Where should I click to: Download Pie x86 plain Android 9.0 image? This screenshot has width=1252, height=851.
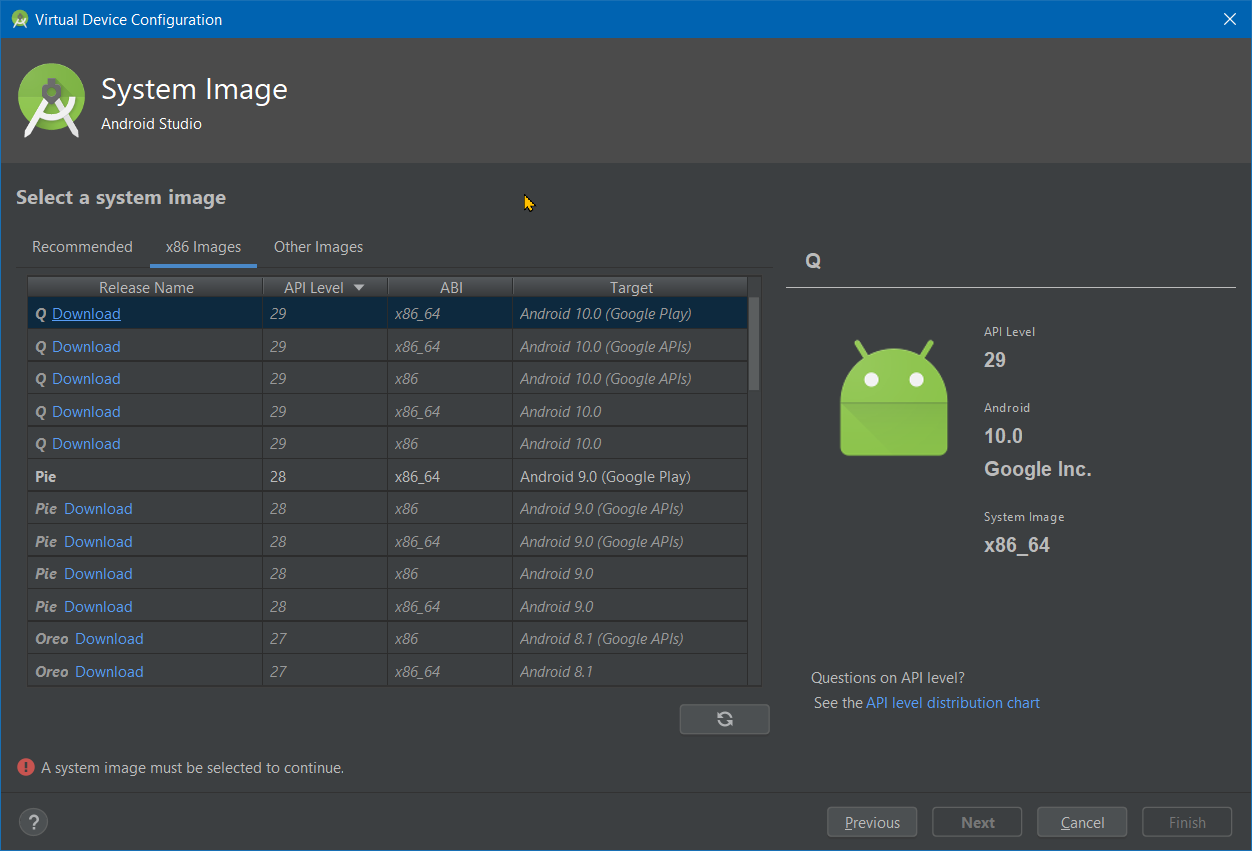[98, 574]
